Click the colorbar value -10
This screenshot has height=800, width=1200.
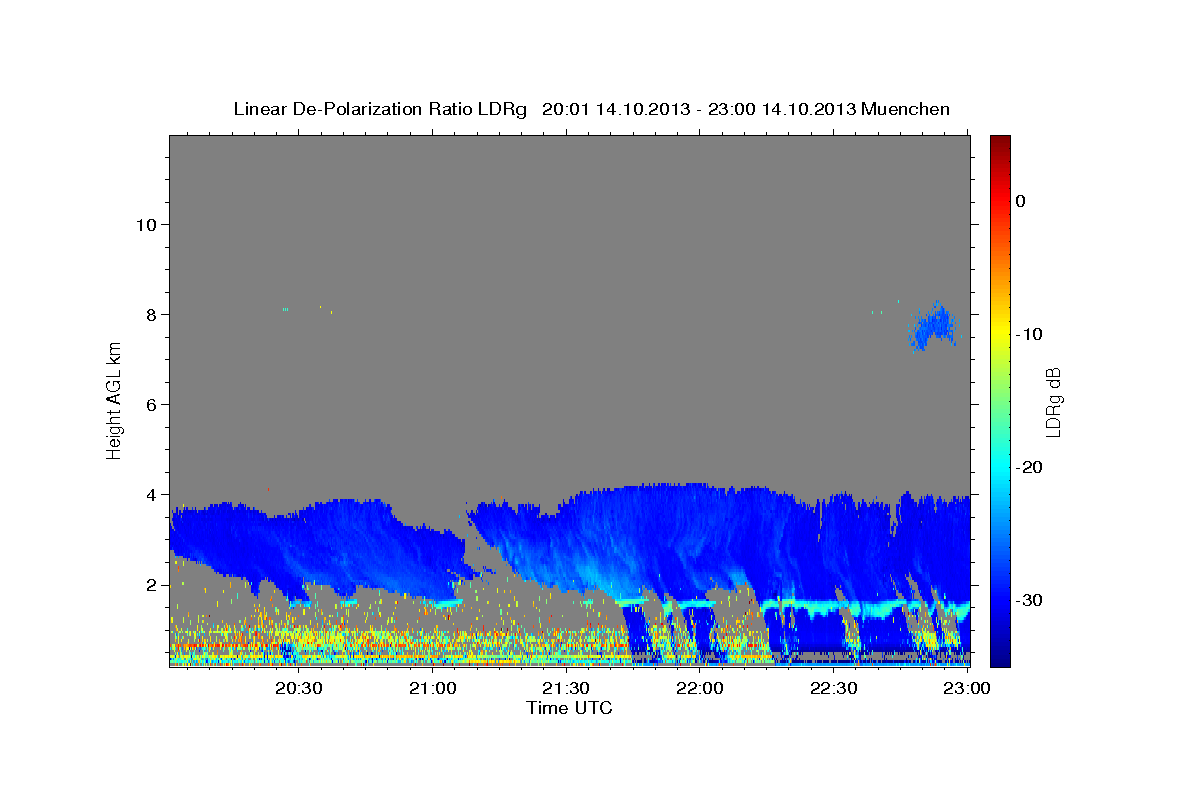pyautogui.click(x=1030, y=334)
